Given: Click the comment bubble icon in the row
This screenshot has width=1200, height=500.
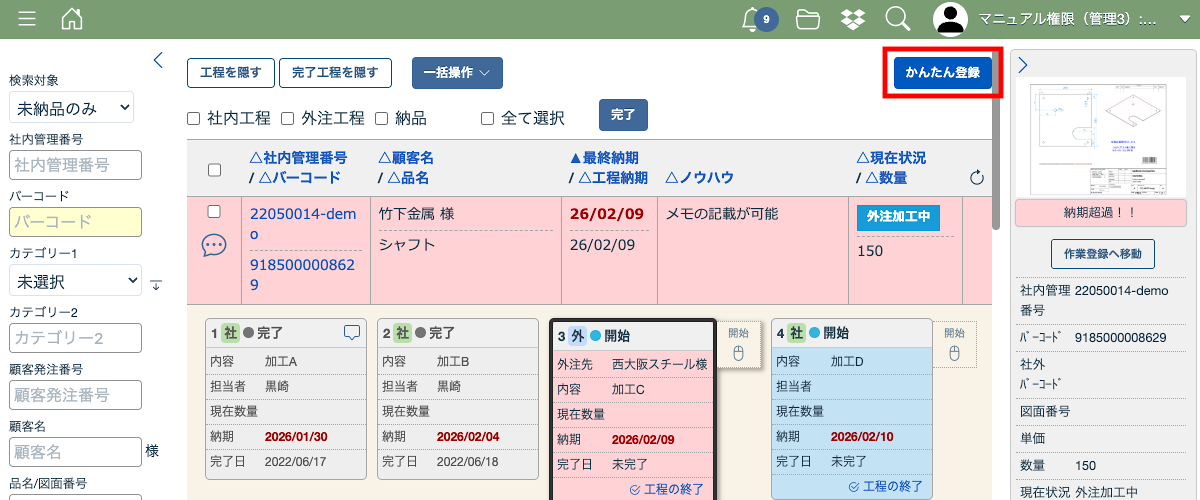Looking at the screenshot, I should click(x=214, y=246).
